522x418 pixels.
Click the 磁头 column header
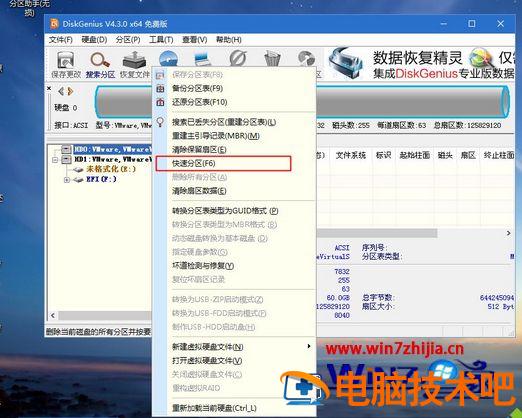pos(445,155)
